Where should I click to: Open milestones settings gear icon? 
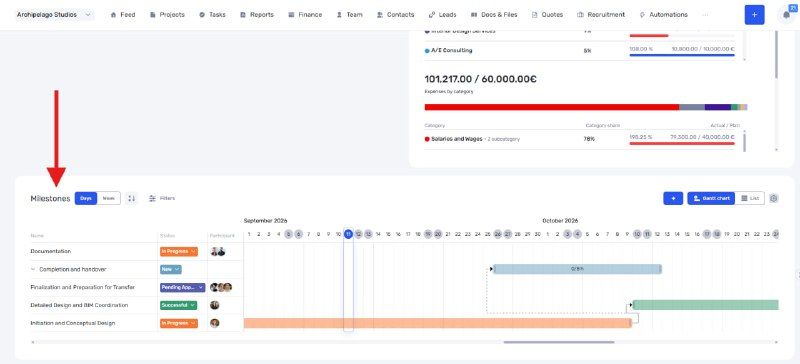pos(774,198)
